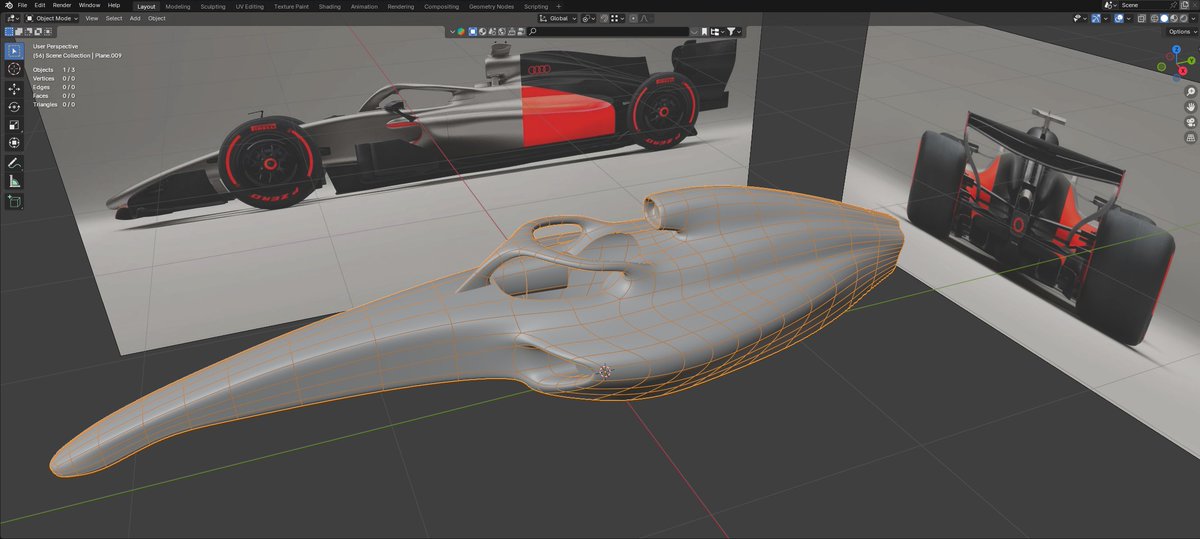This screenshot has width=1200, height=539.
Task: Select the new selection mode icon
Action: (x=9, y=31)
